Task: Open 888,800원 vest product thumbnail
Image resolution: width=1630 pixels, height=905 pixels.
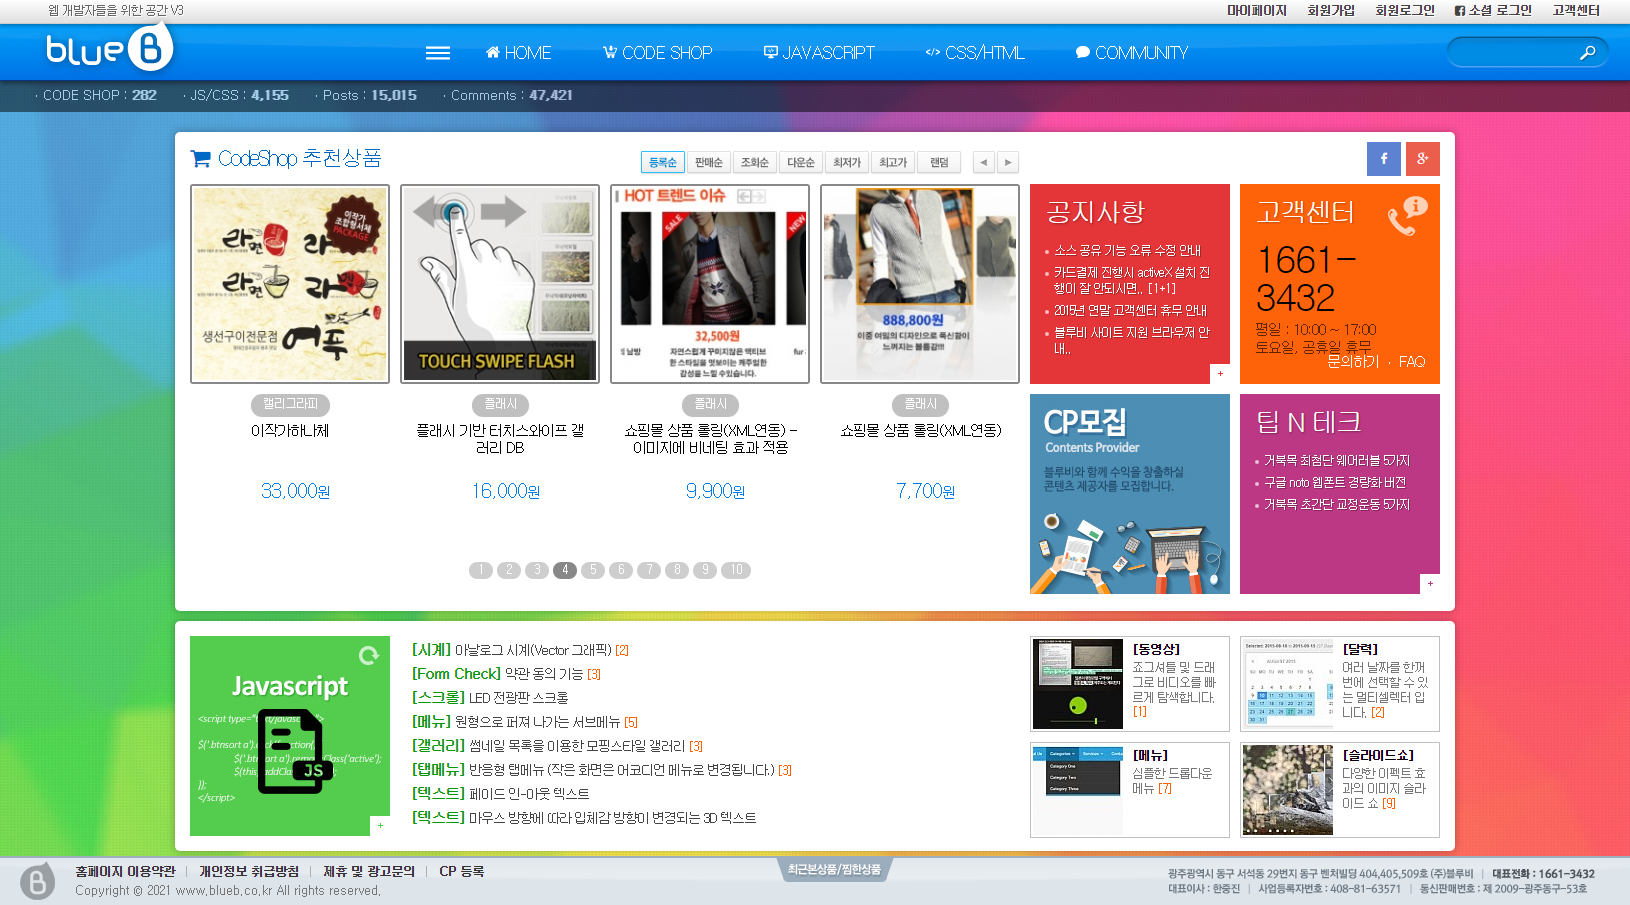Action: coord(920,284)
